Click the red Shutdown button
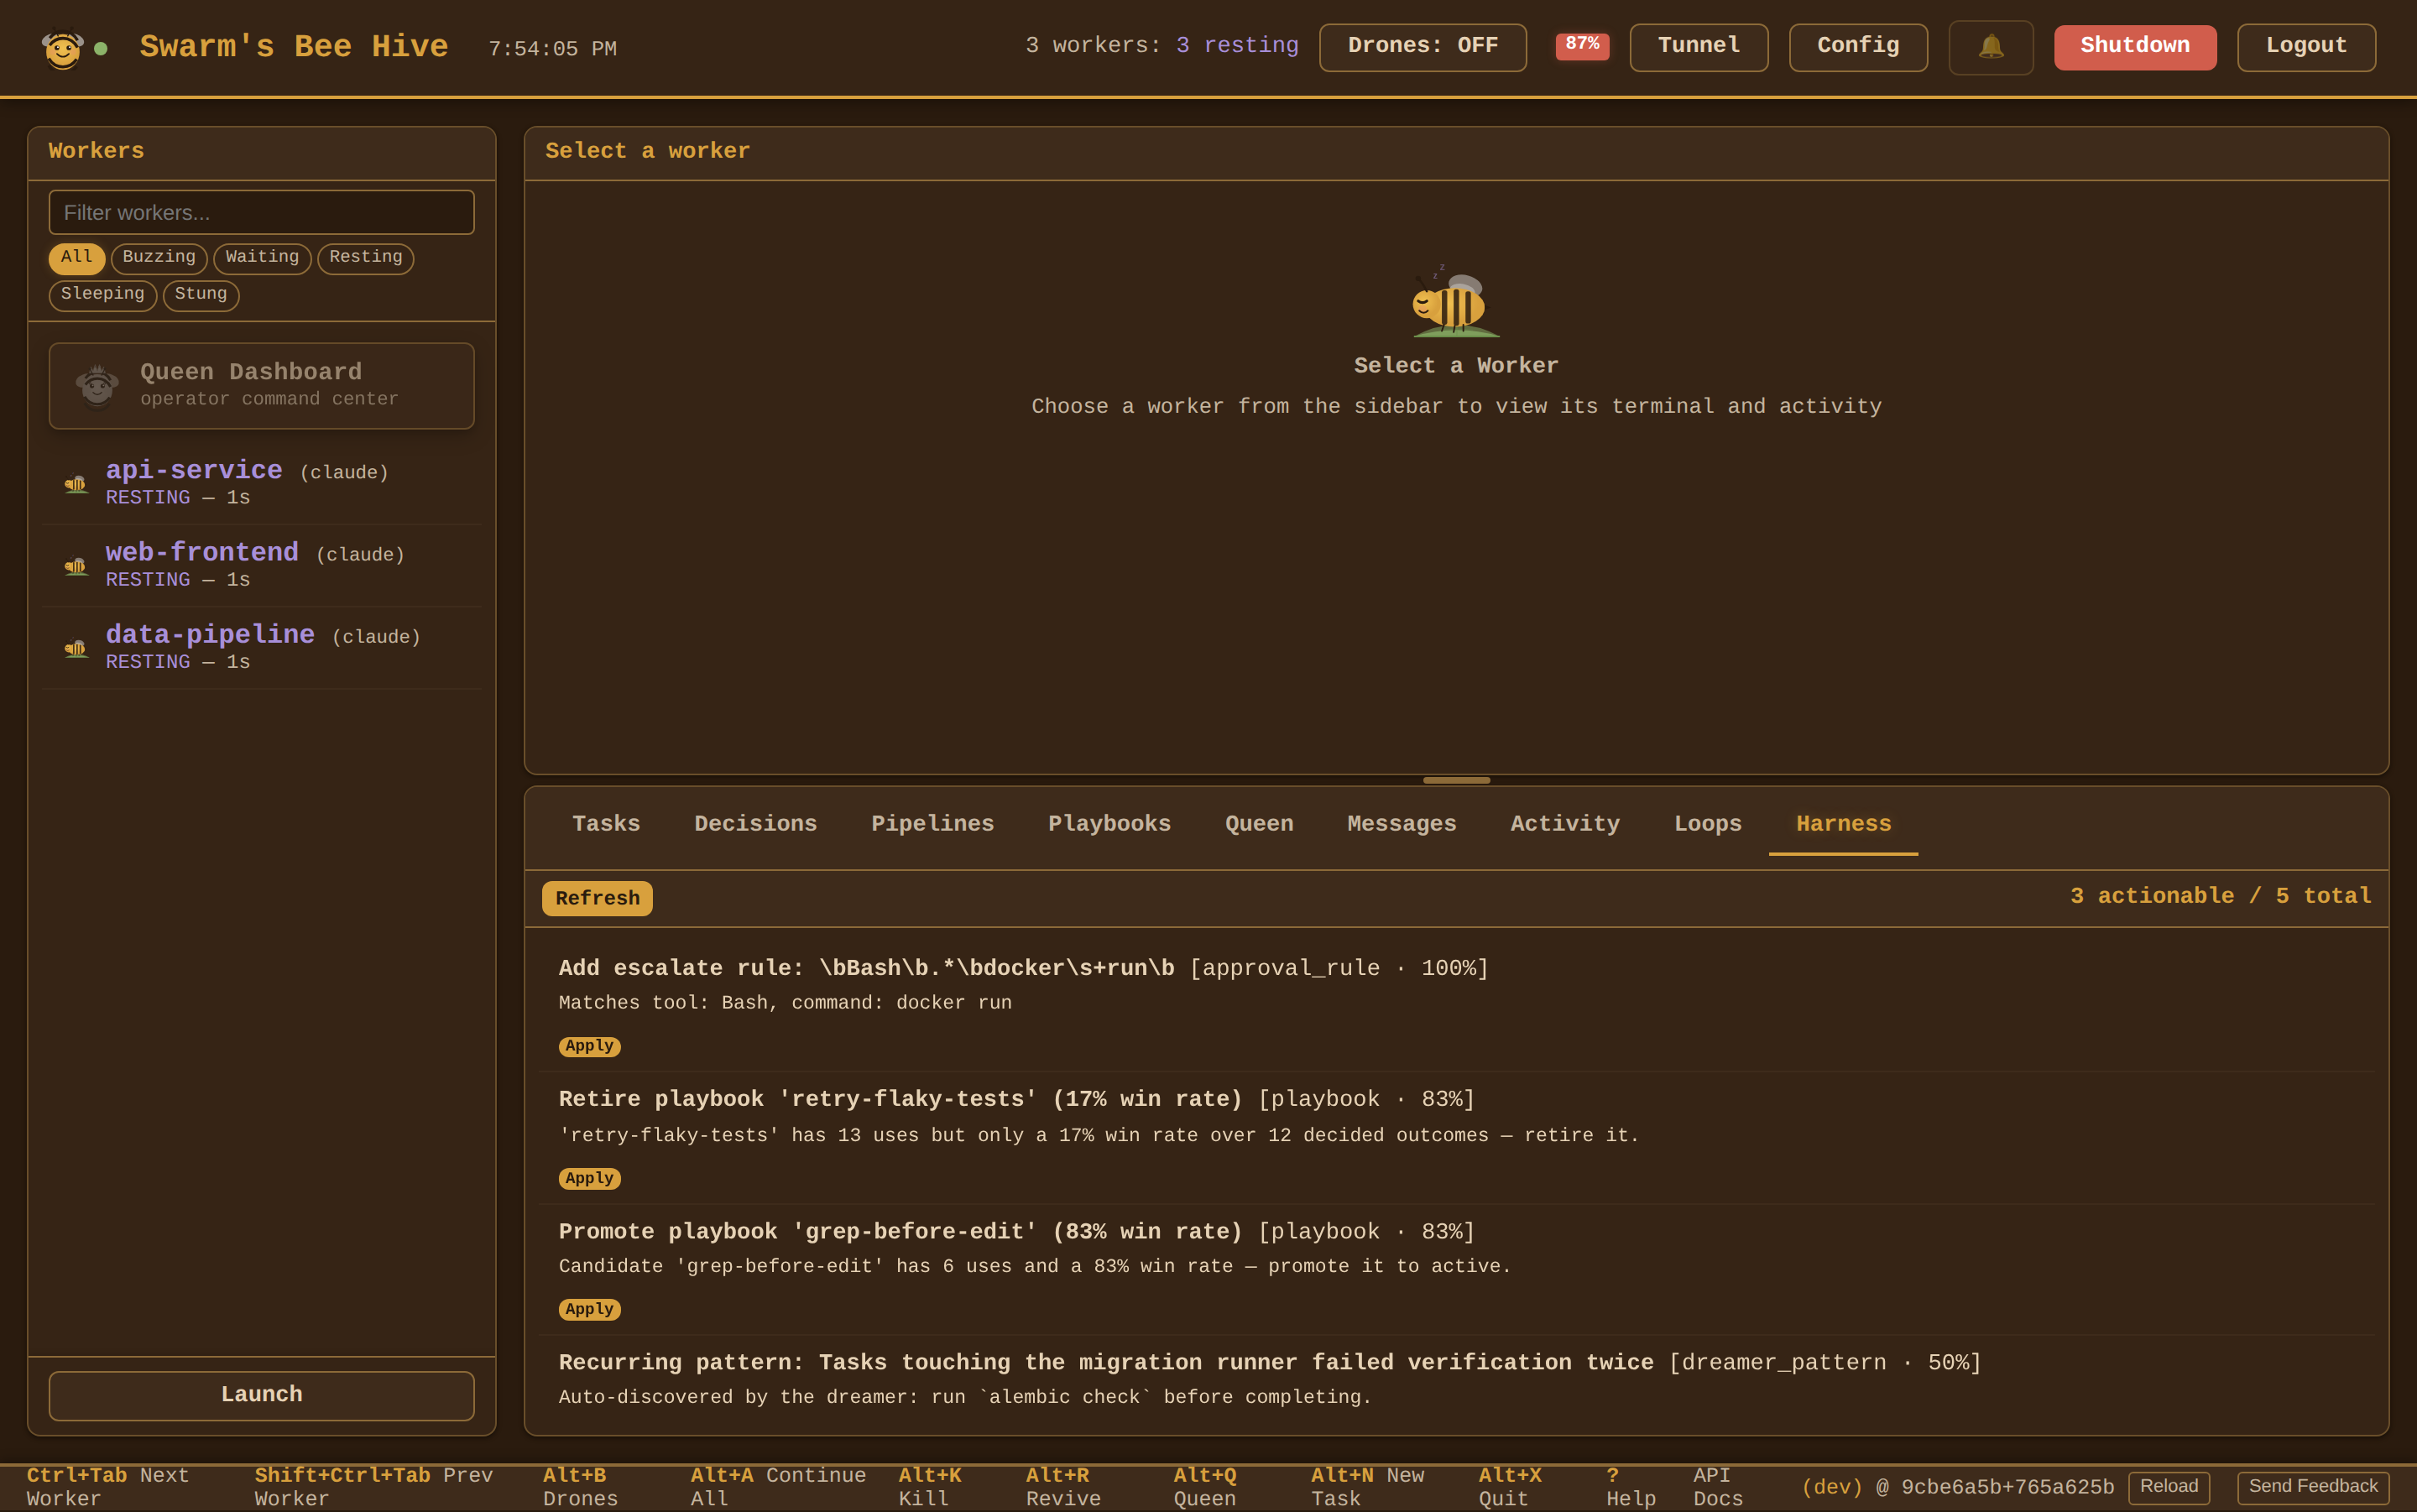The height and width of the screenshot is (1512, 2417). (x=2134, y=47)
